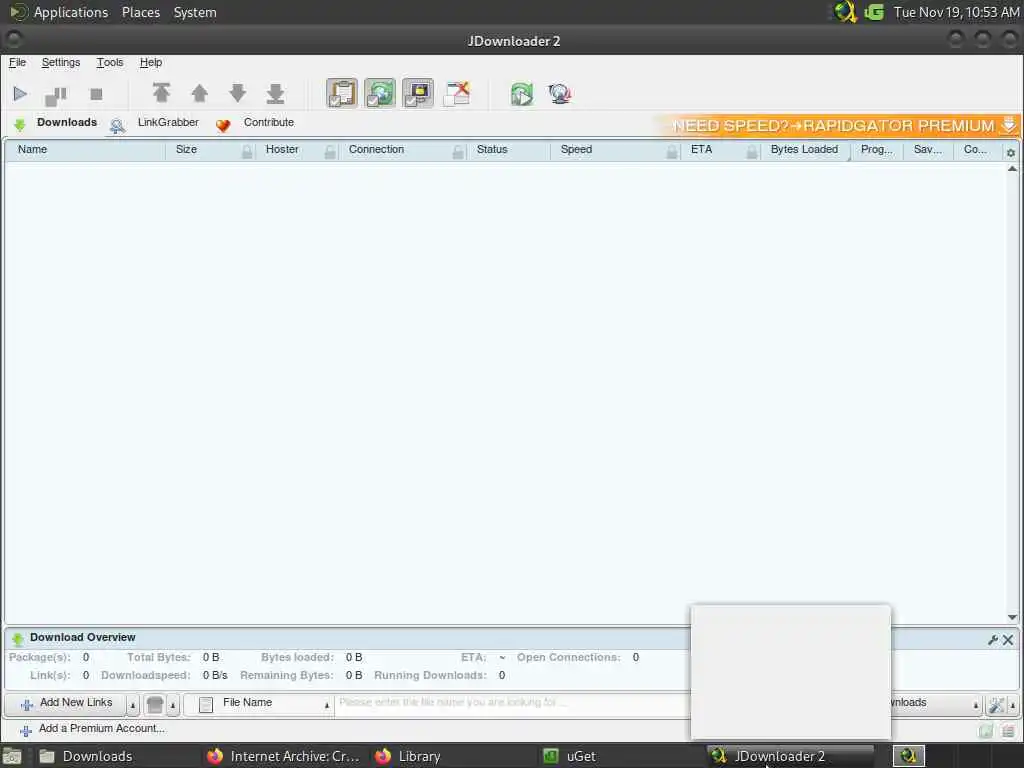1024x768 pixels.
Task: Expand arrow beside cleanup icon button
Action: pyautogui.click(x=173, y=705)
